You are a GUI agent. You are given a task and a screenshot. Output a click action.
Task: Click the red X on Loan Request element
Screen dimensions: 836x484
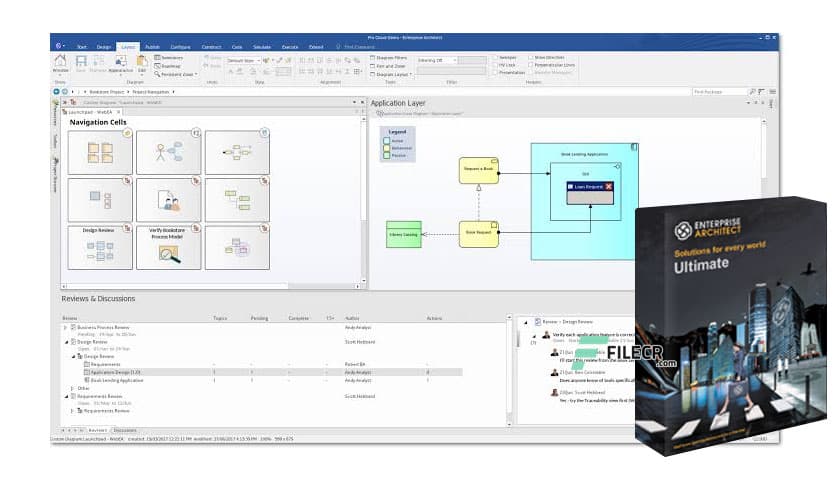click(x=608, y=187)
